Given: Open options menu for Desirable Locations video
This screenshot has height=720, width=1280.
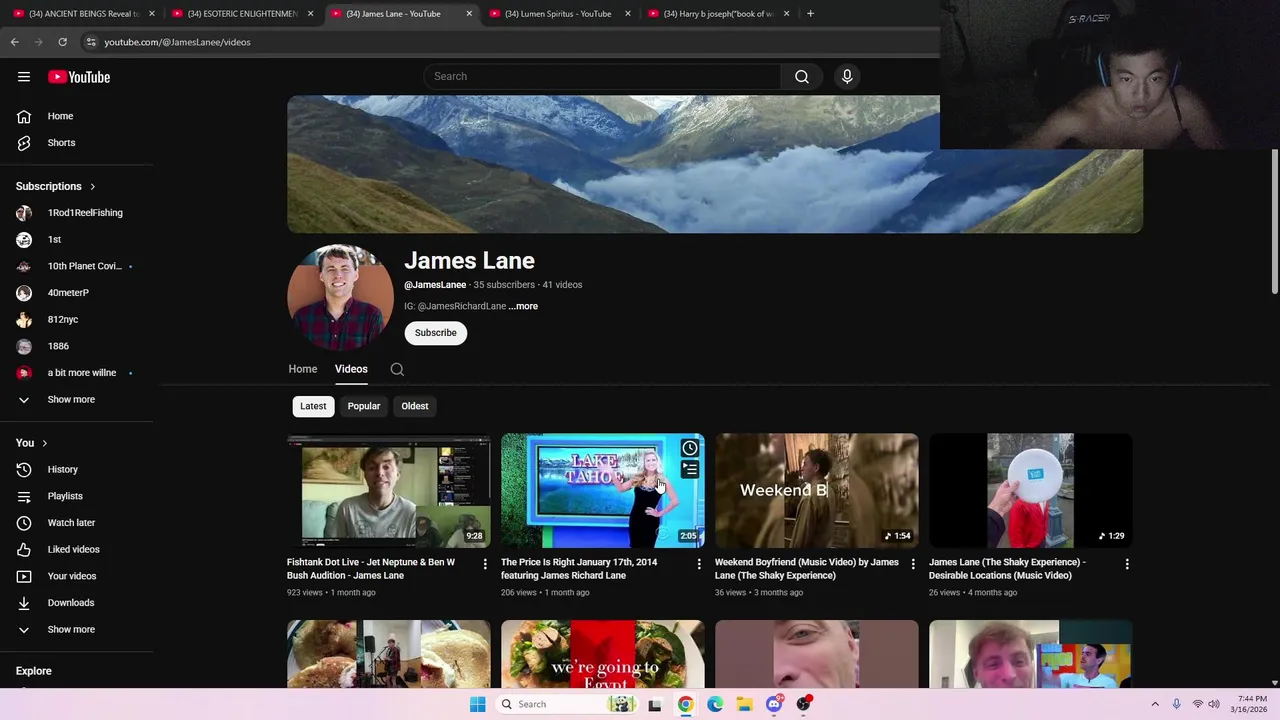Looking at the screenshot, I should point(1127,564).
